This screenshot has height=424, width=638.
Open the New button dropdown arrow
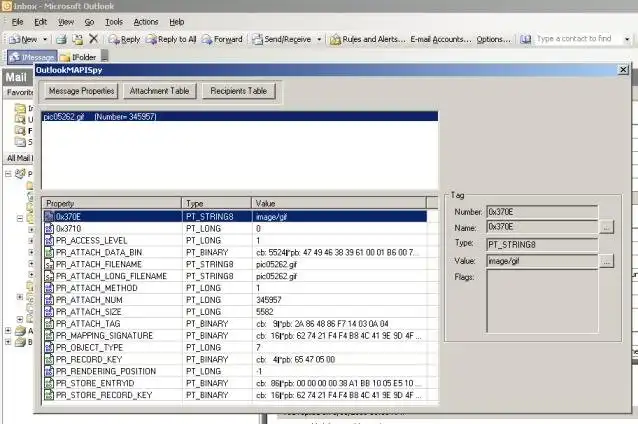click(x=45, y=39)
